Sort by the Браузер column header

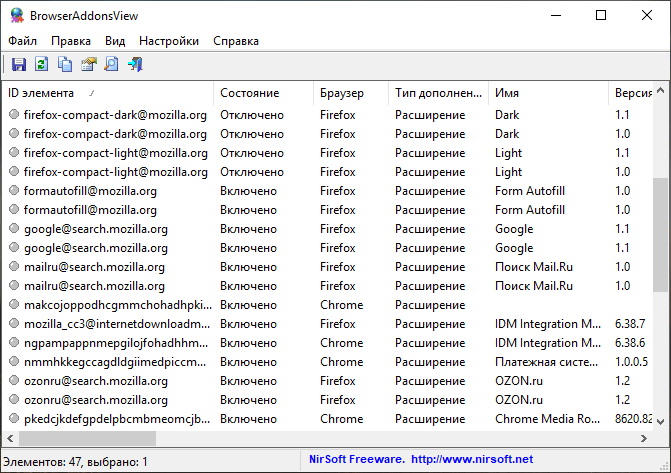coord(351,93)
